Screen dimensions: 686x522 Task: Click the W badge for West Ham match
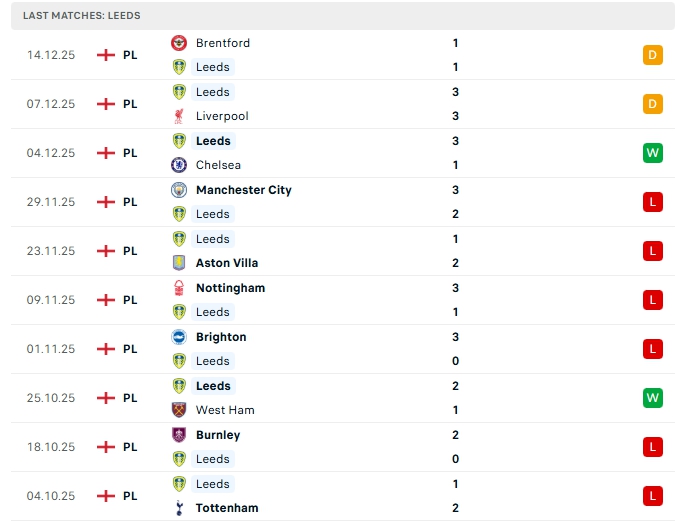click(653, 398)
